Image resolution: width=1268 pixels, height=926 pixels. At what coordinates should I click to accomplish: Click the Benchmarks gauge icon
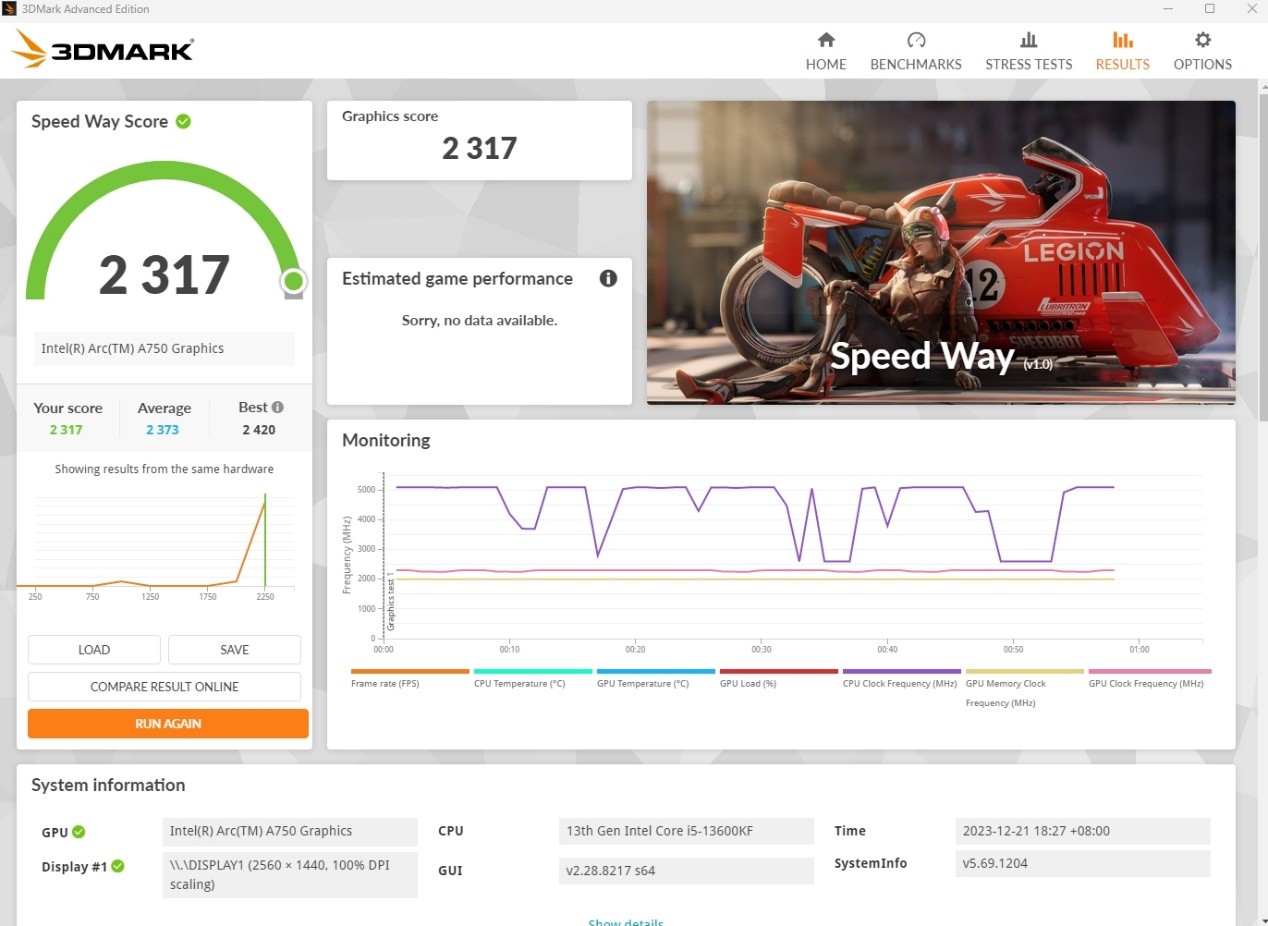click(x=916, y=40)
